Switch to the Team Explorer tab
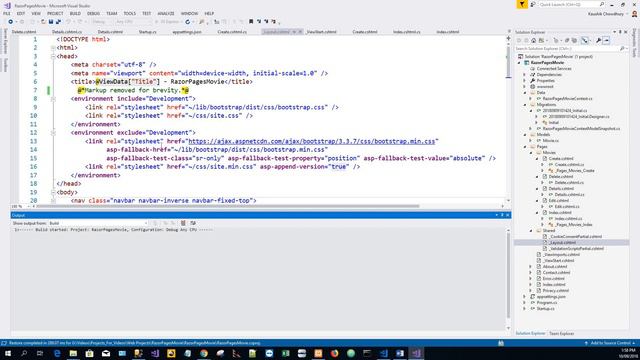 tap(561, 333)
